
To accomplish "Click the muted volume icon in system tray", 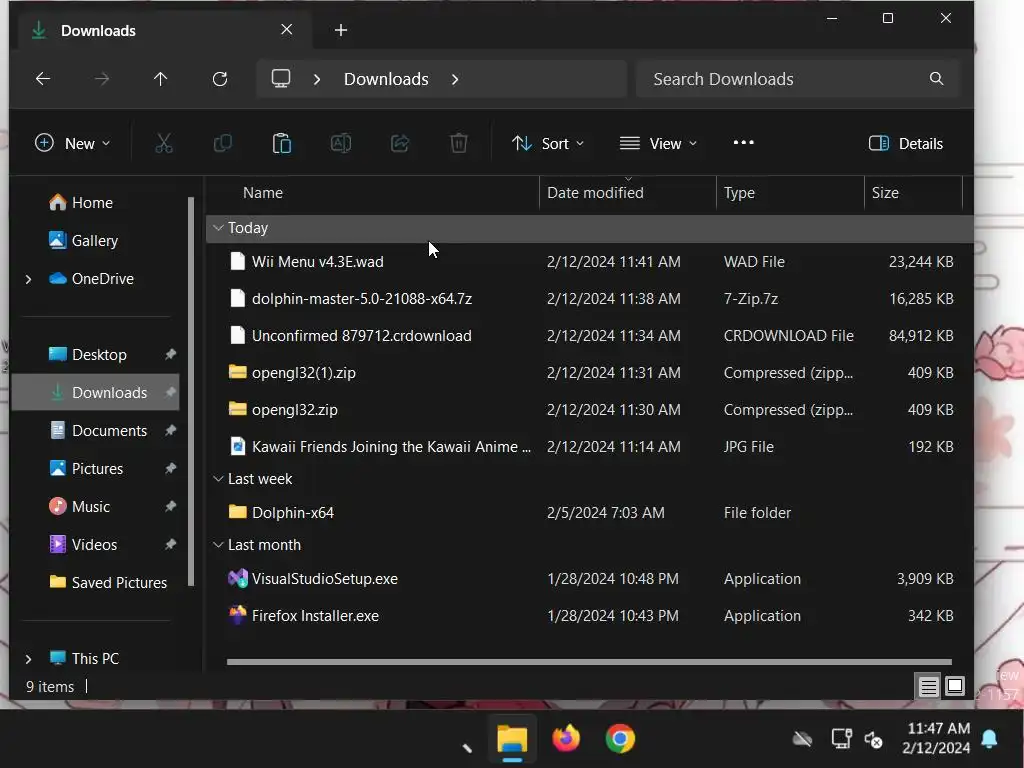I will (873, 739).
